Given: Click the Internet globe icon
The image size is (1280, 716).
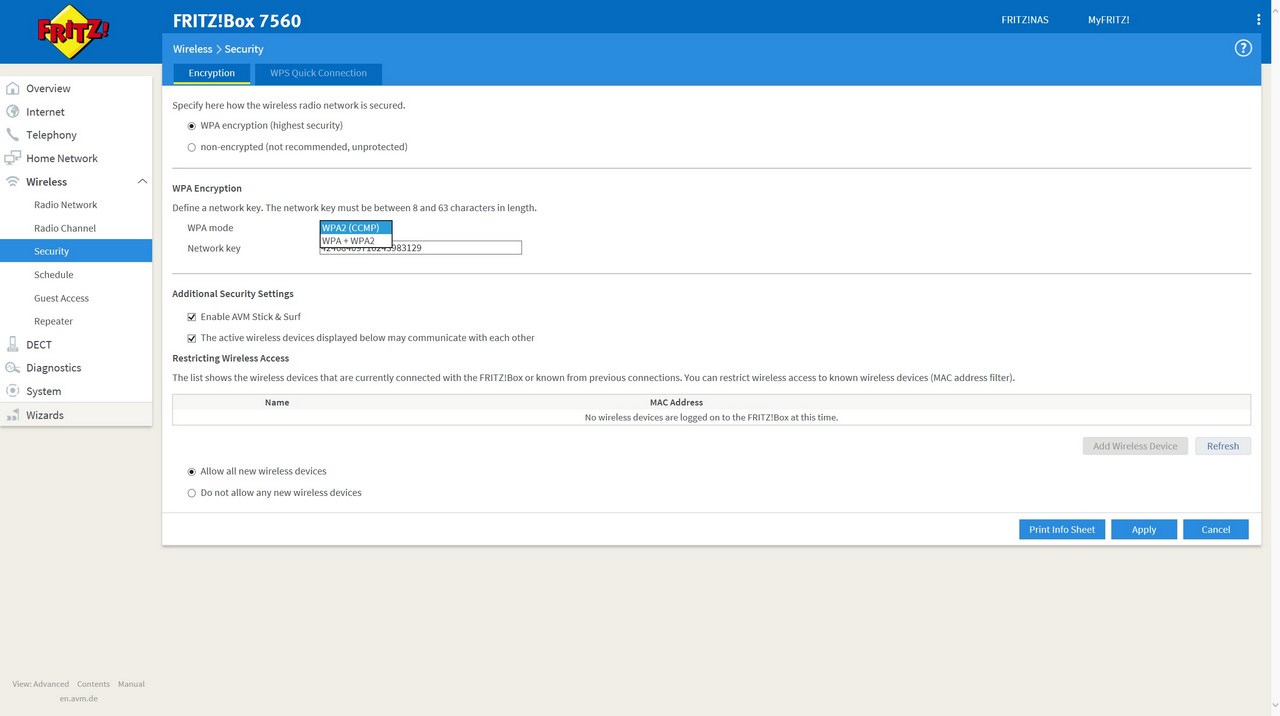Looking at the screenshot, I should [x=13, y=112].
